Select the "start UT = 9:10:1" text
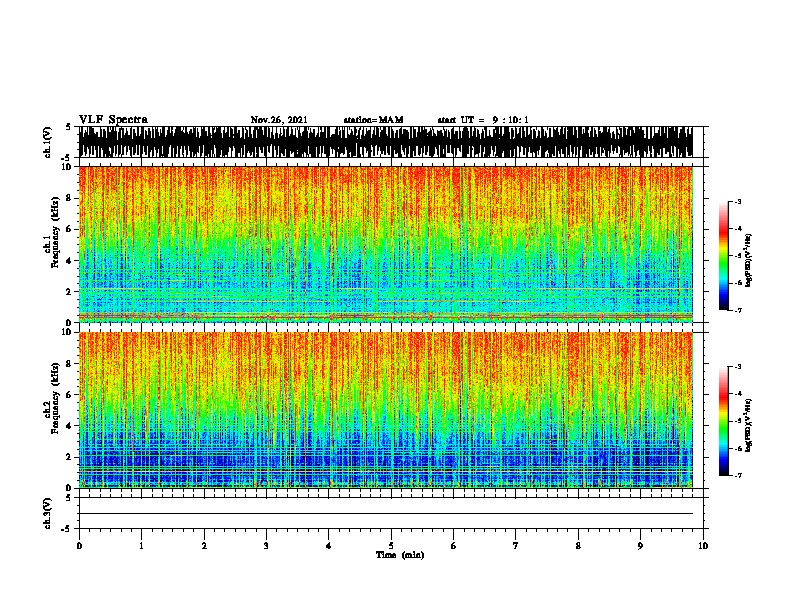The image size is (792, 612). 483,120
